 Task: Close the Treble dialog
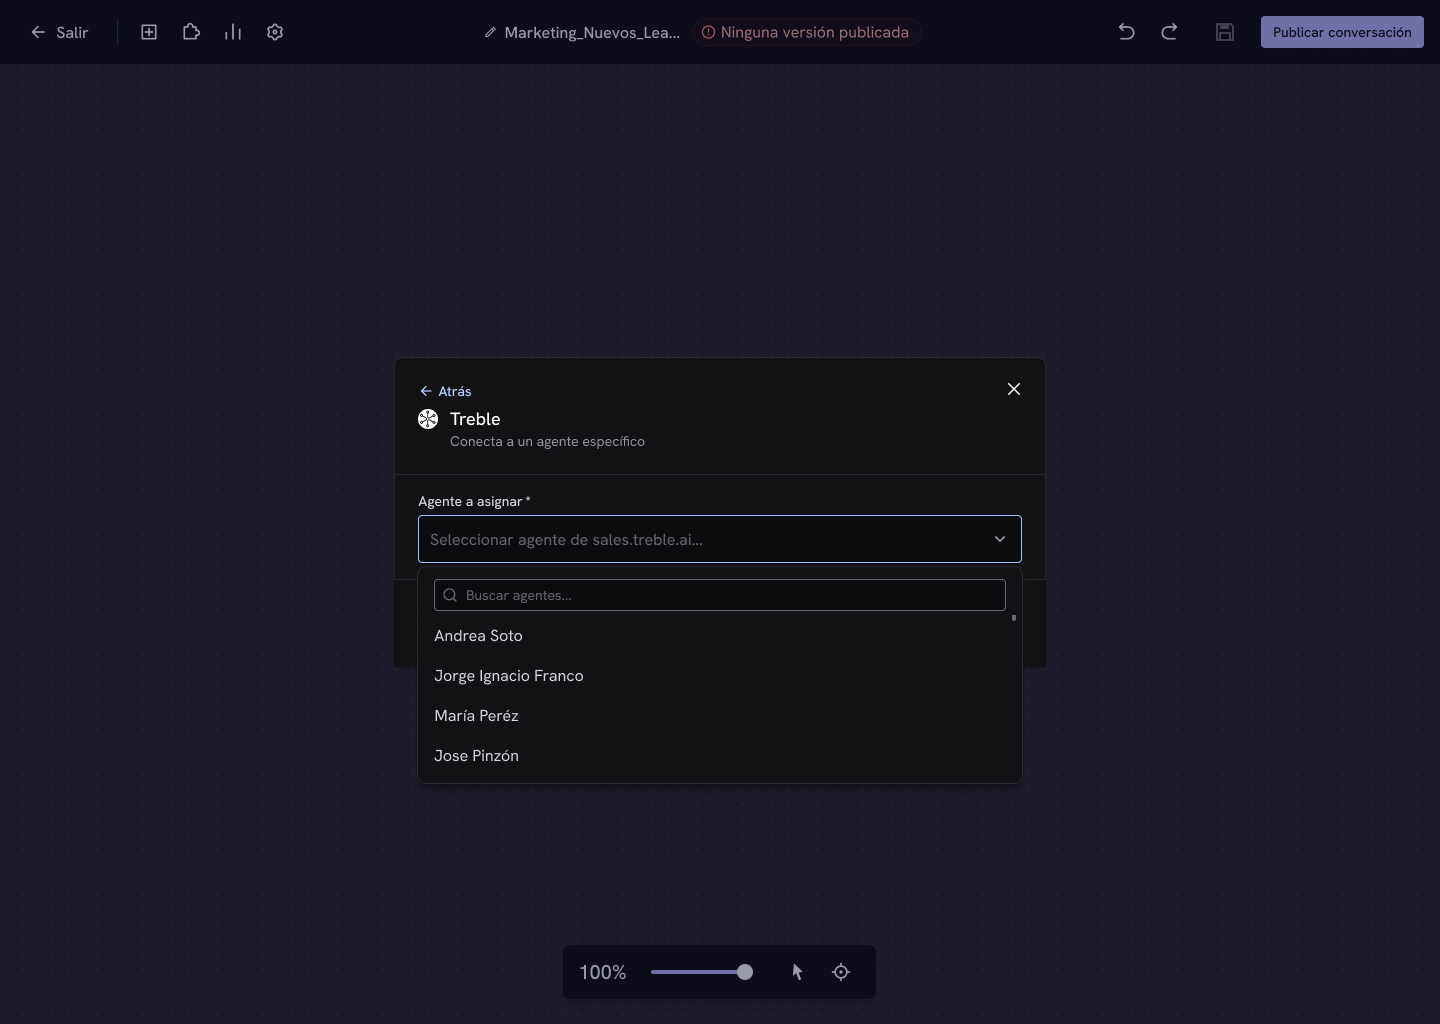point(1014,389)
